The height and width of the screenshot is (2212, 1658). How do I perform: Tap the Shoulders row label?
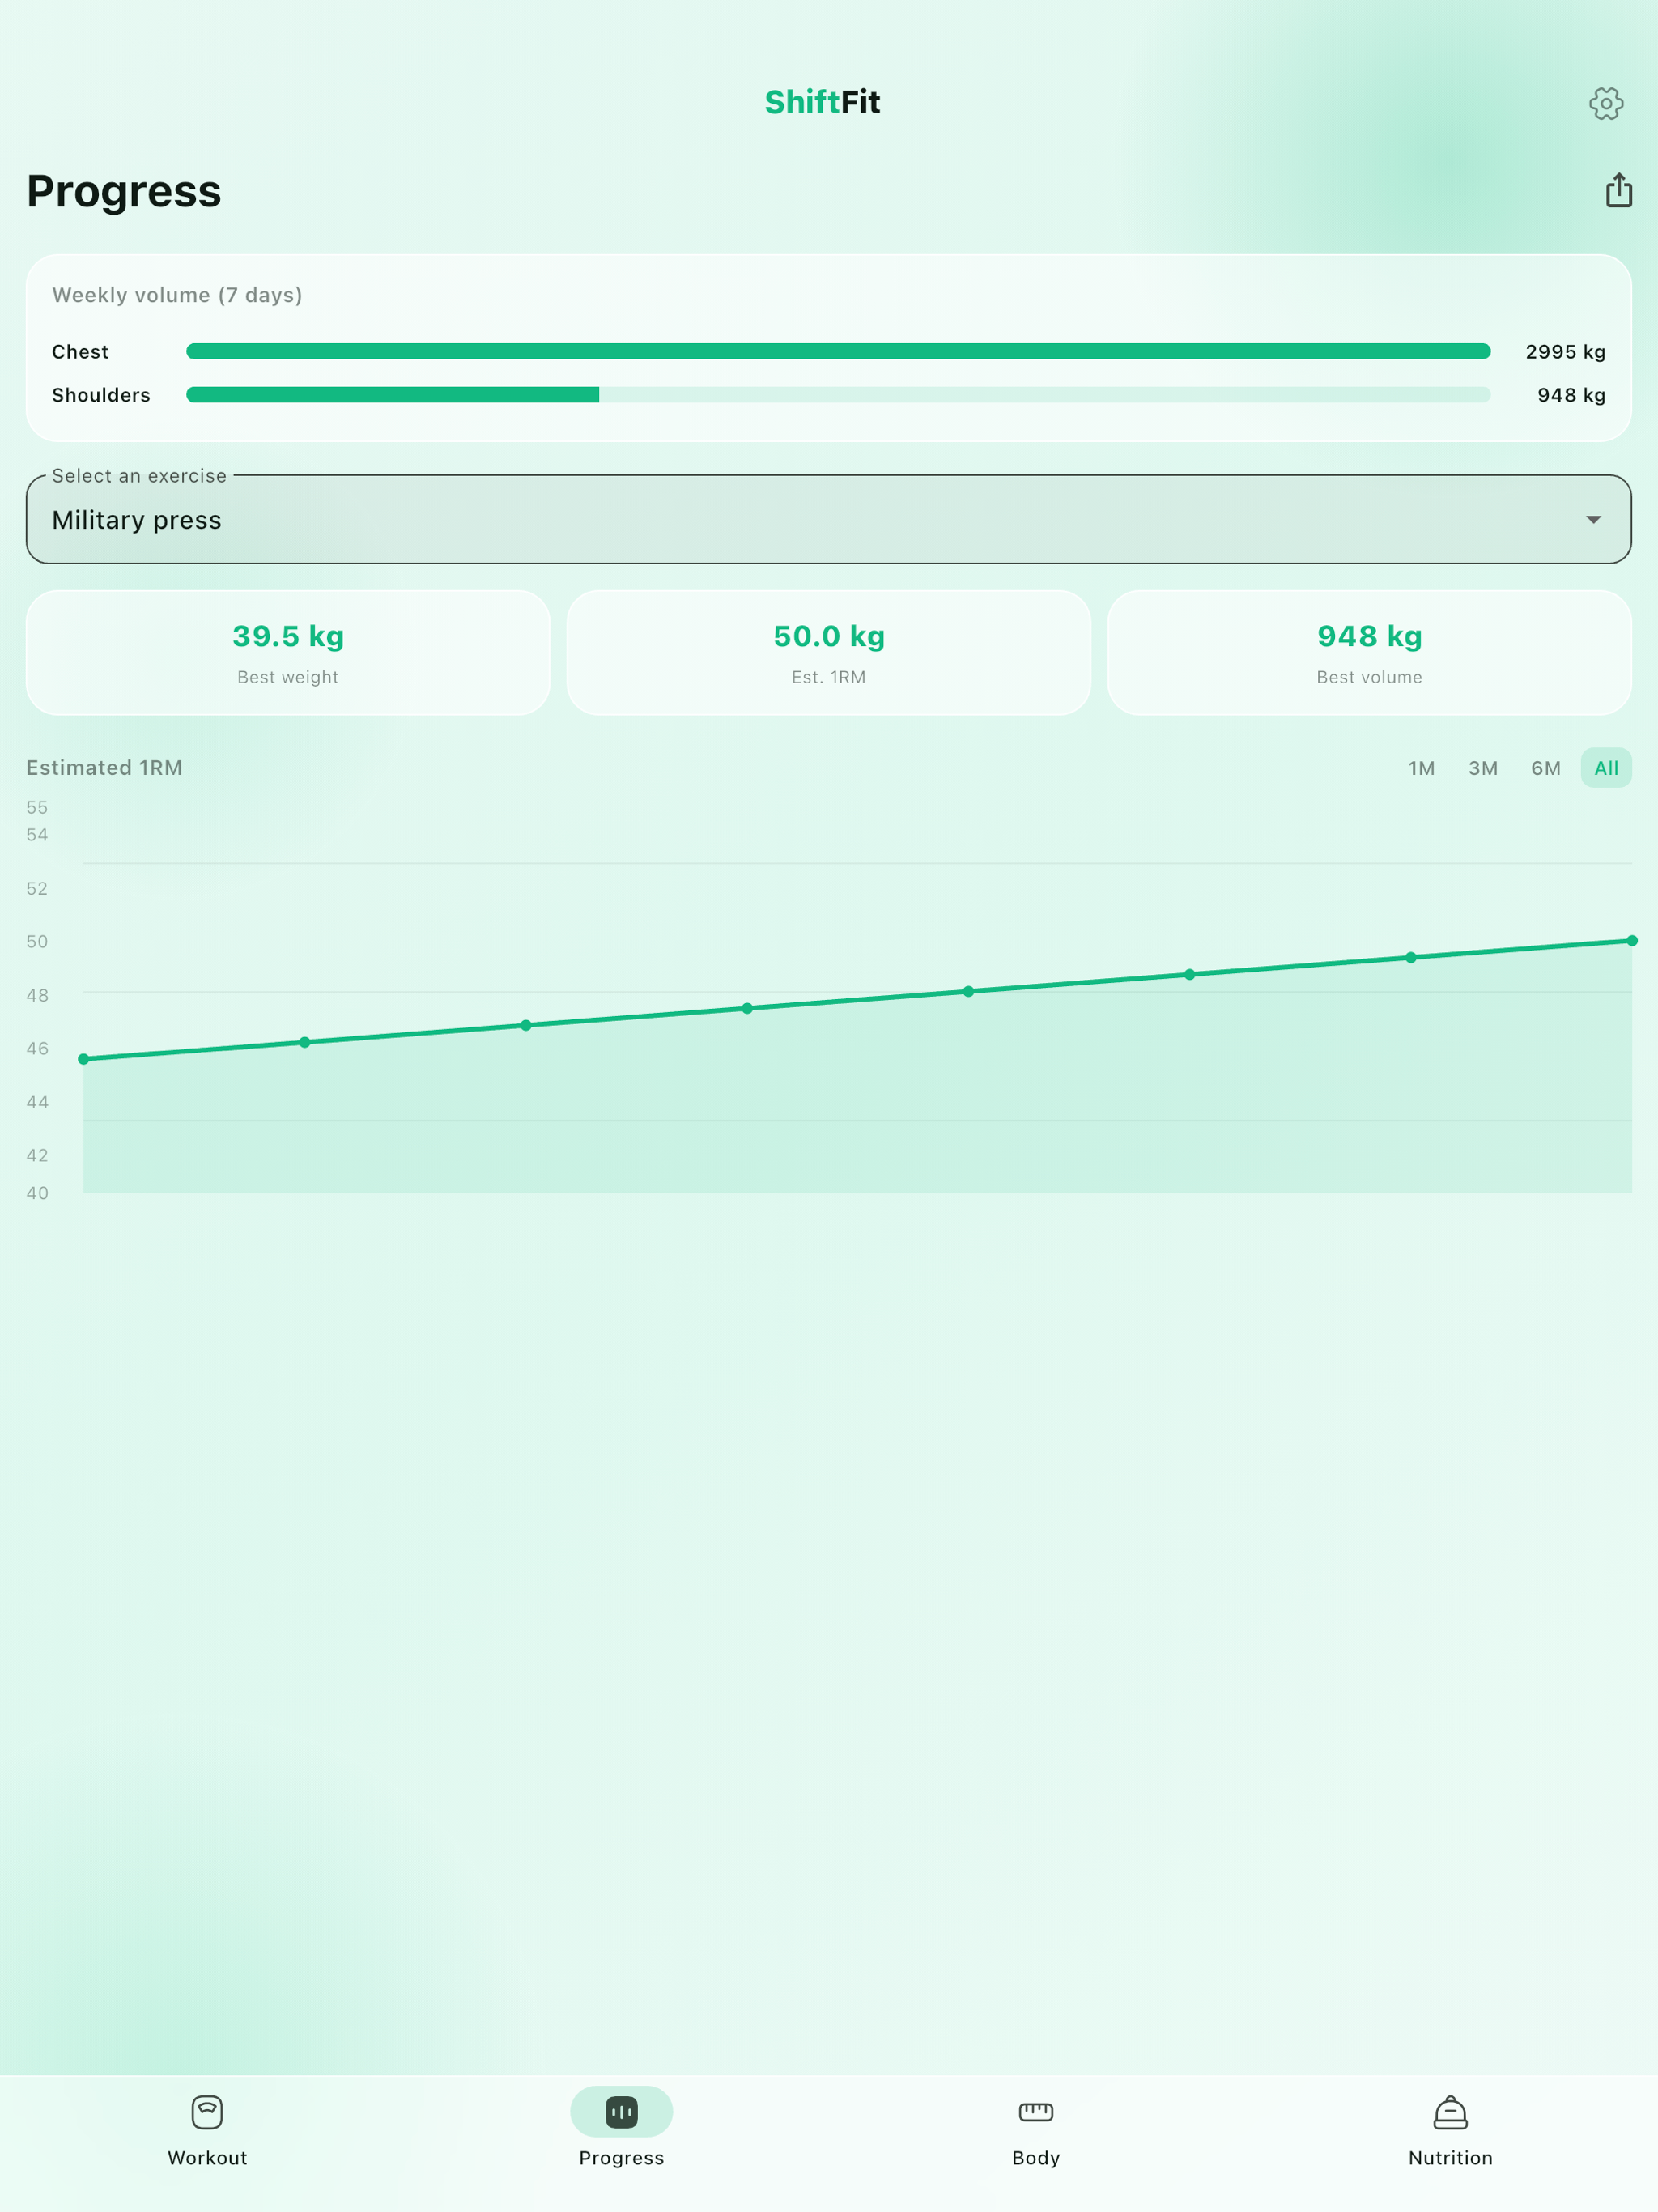click(101, 395)
